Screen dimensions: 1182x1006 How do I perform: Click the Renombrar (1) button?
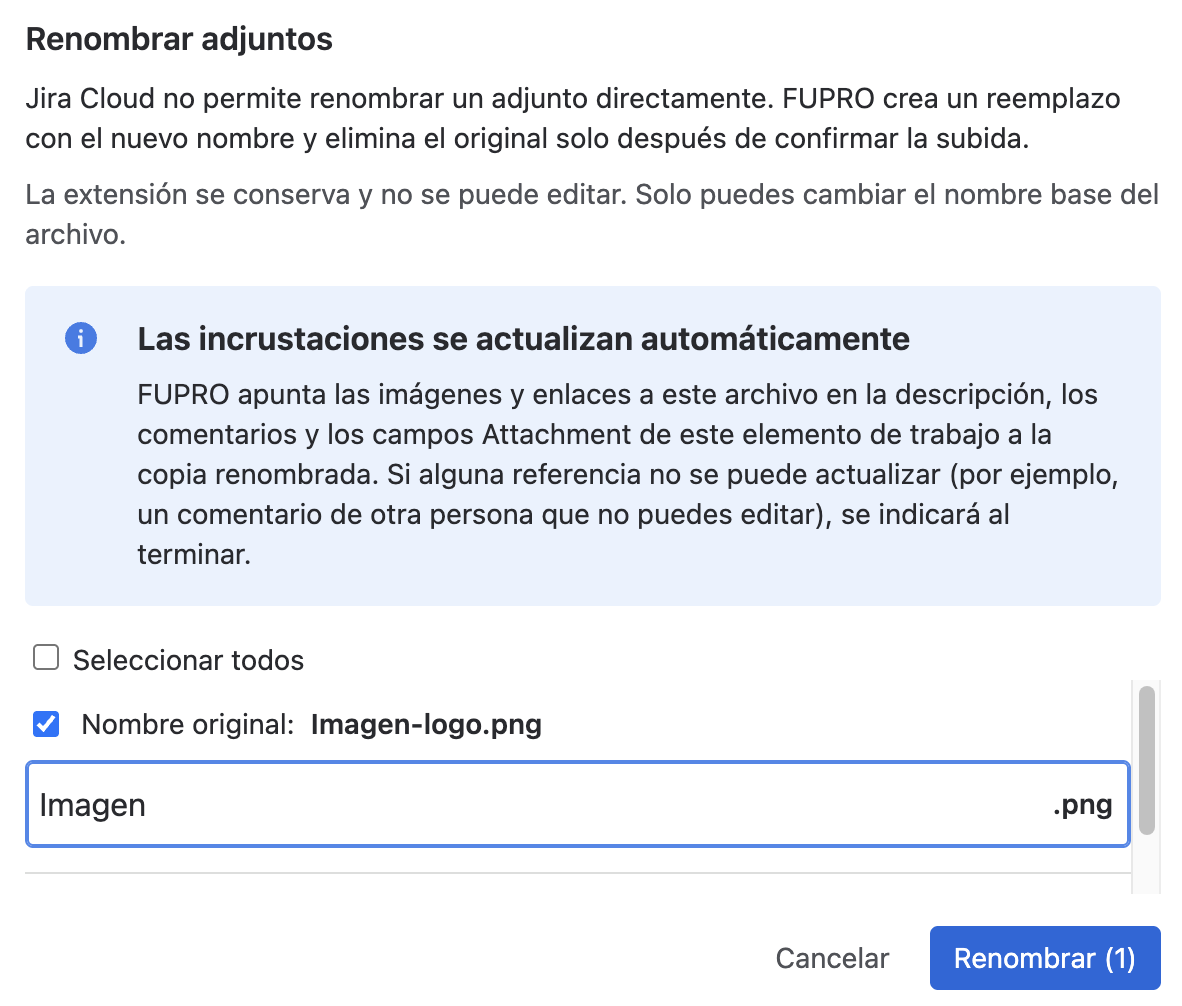coord(1045,958)
